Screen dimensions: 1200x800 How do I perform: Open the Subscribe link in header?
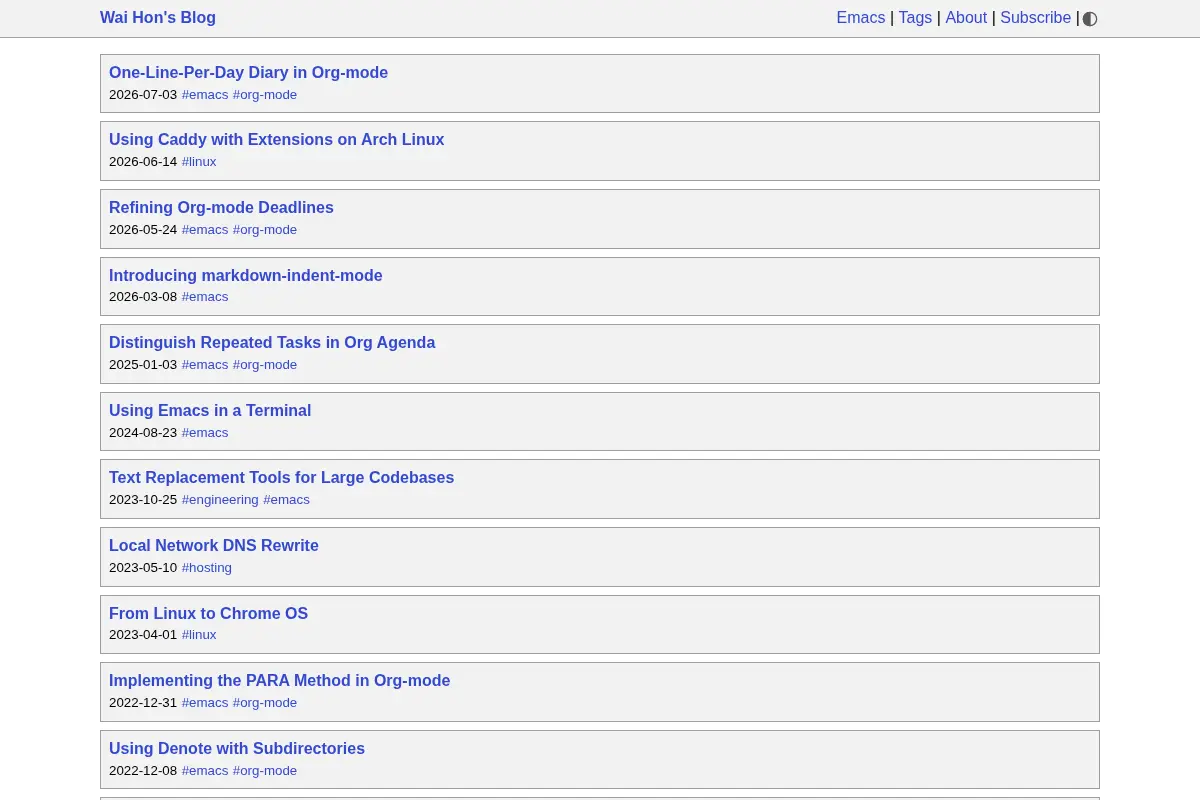pyautogui.click(x=1036, y=18)
